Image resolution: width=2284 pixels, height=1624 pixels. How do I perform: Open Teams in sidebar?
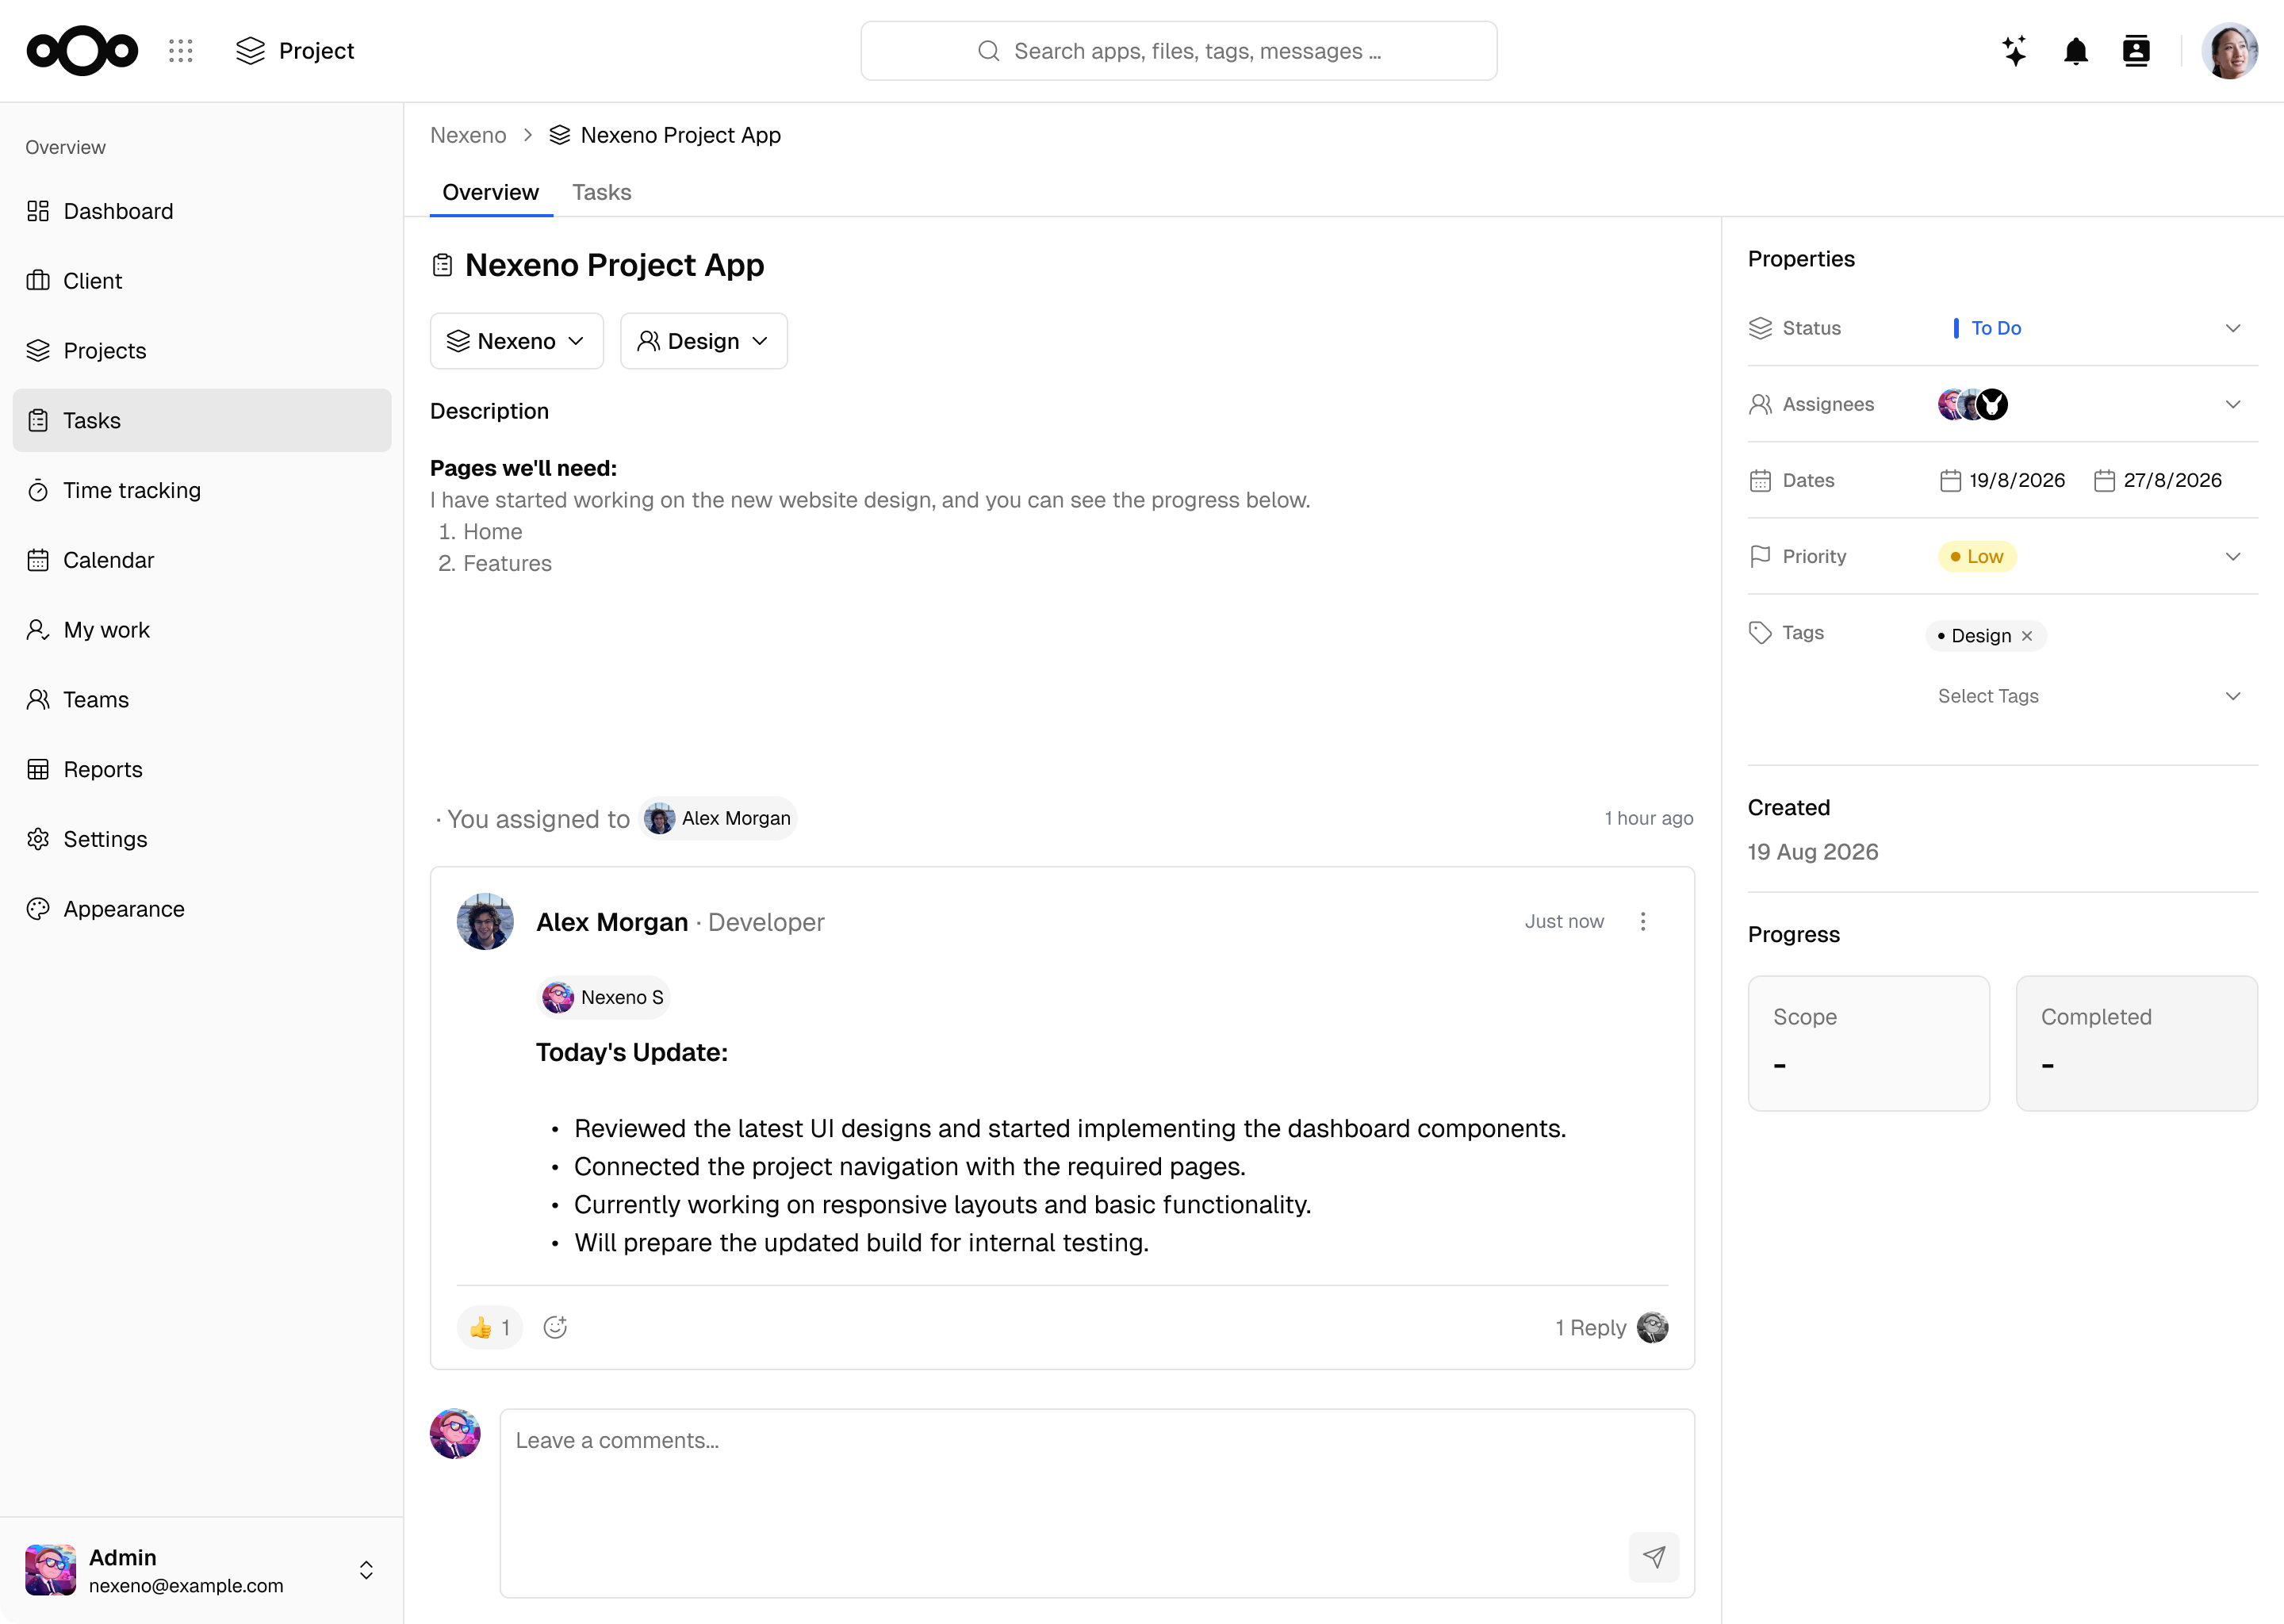202,700
